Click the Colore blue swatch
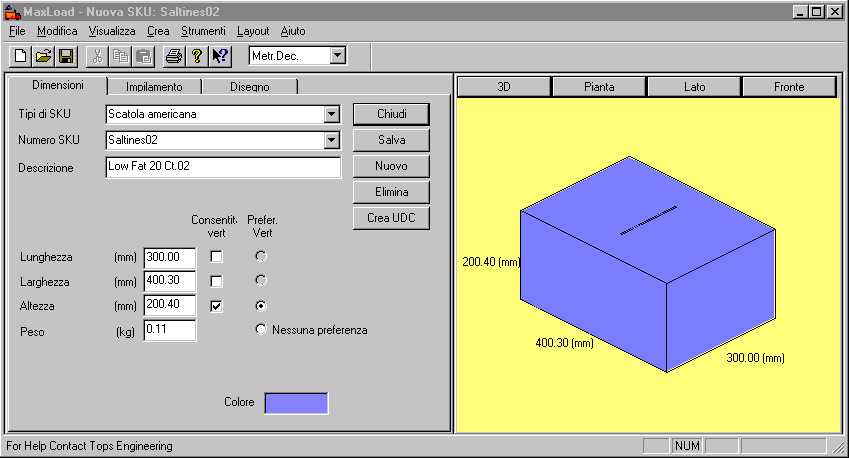The width and height of the screenshot is (849, 458). click(x=296, y=403)
